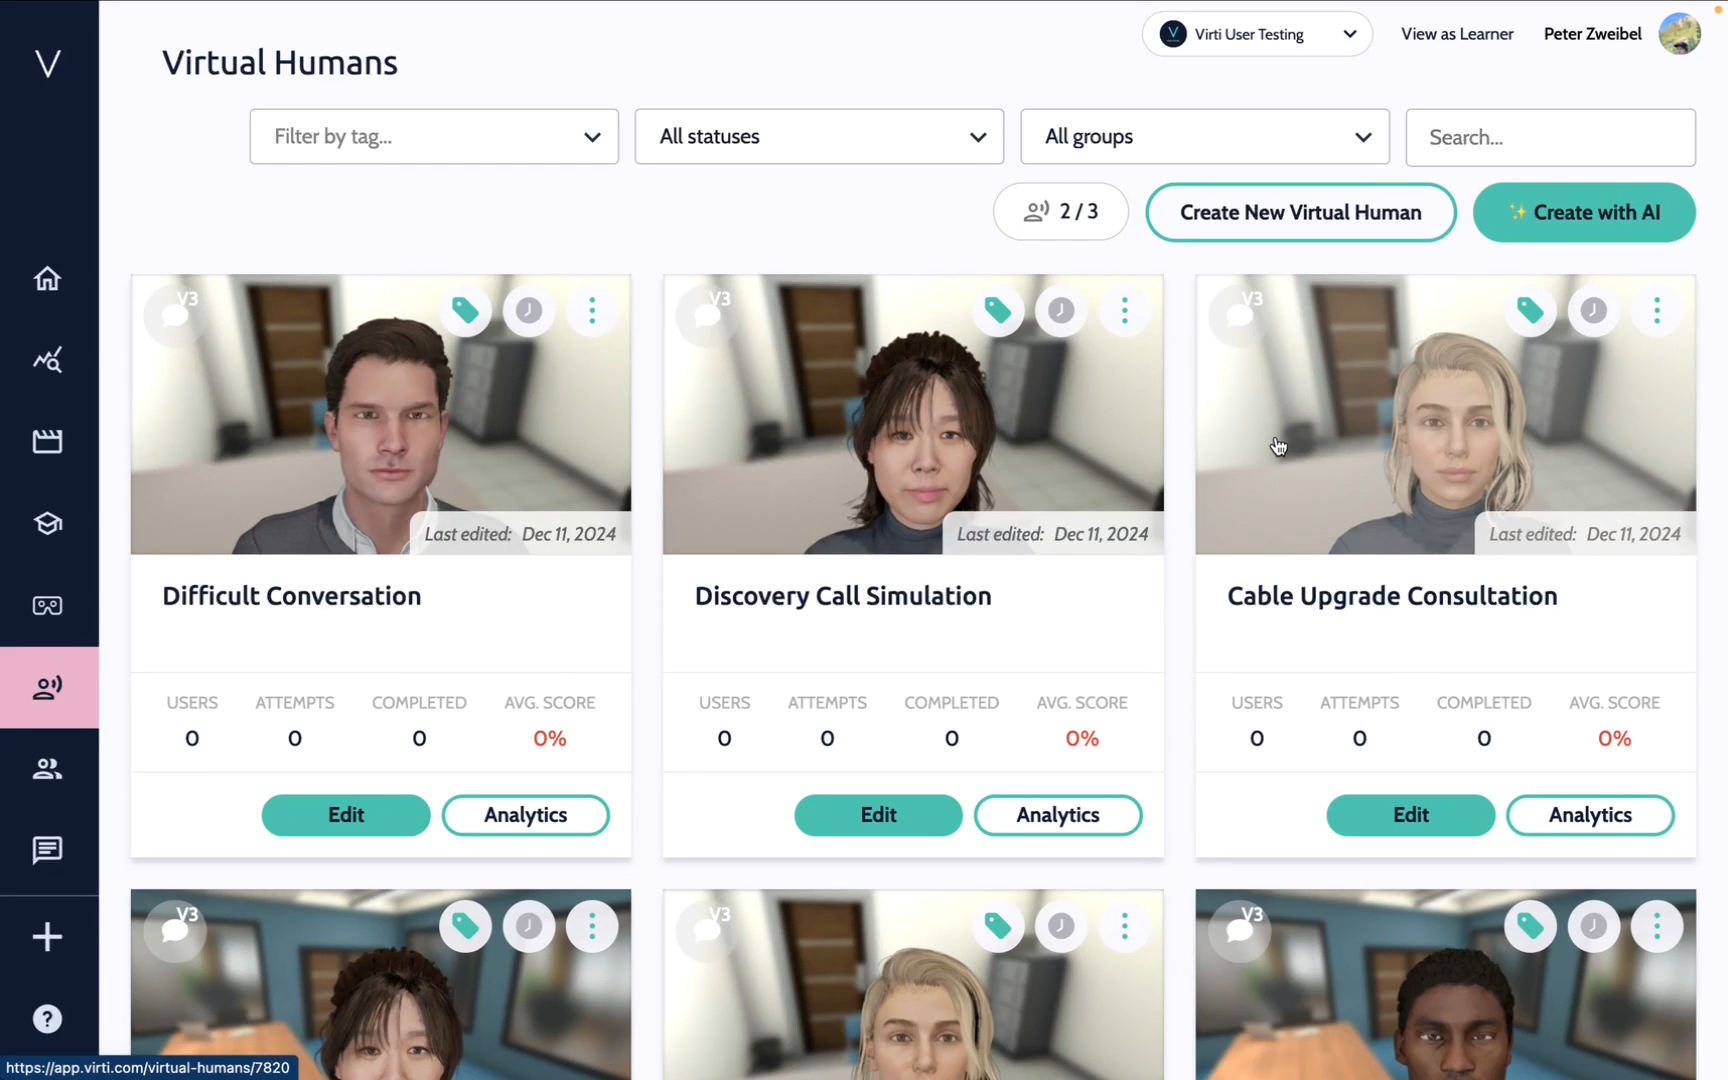
Task: Open three-dot menu on bottom-right card
Action: (x=1657, y=927)
